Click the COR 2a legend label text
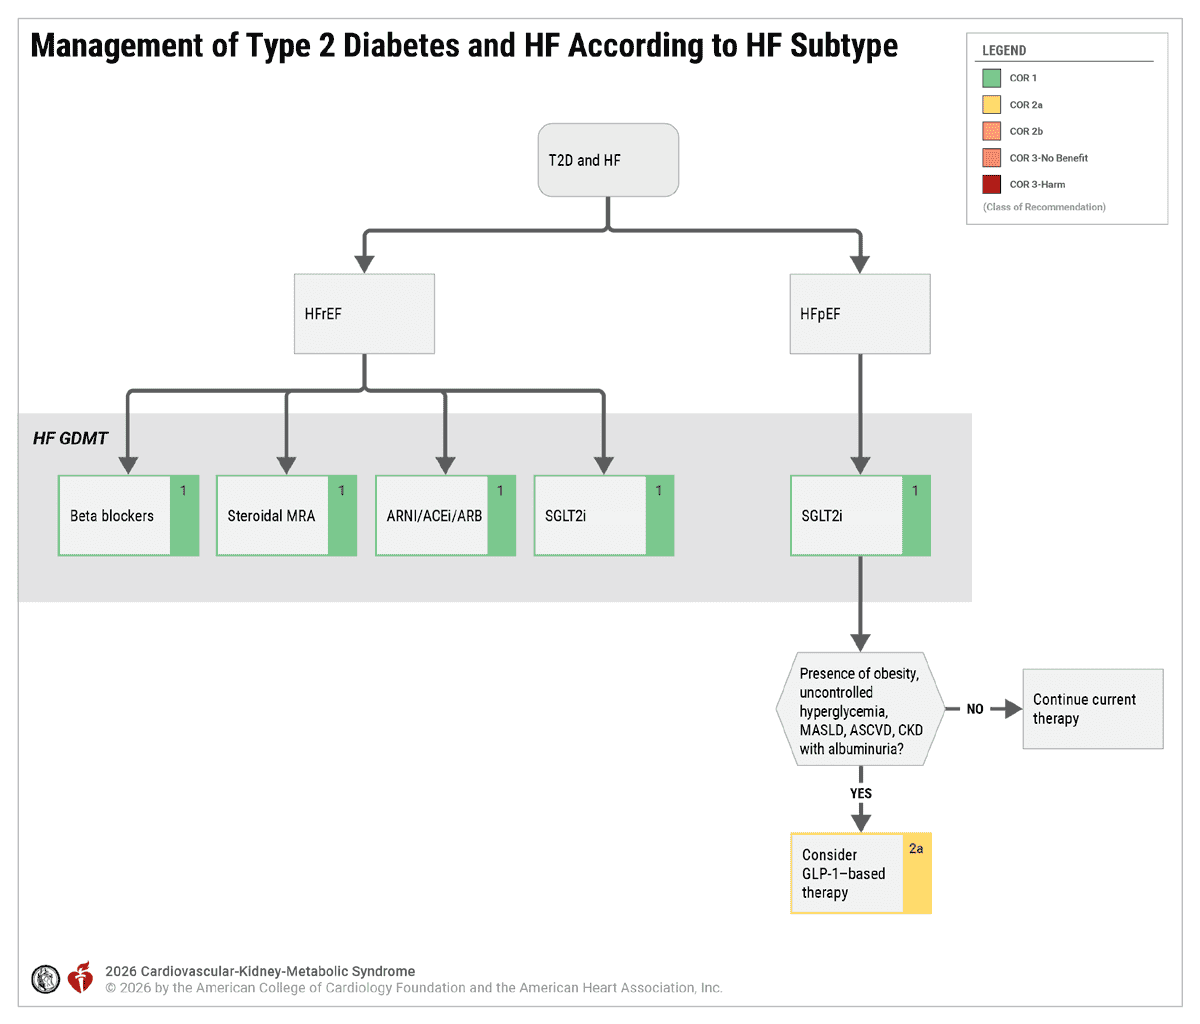Viewport: 1200px width, 1024px height. (x=1026, y=104)
